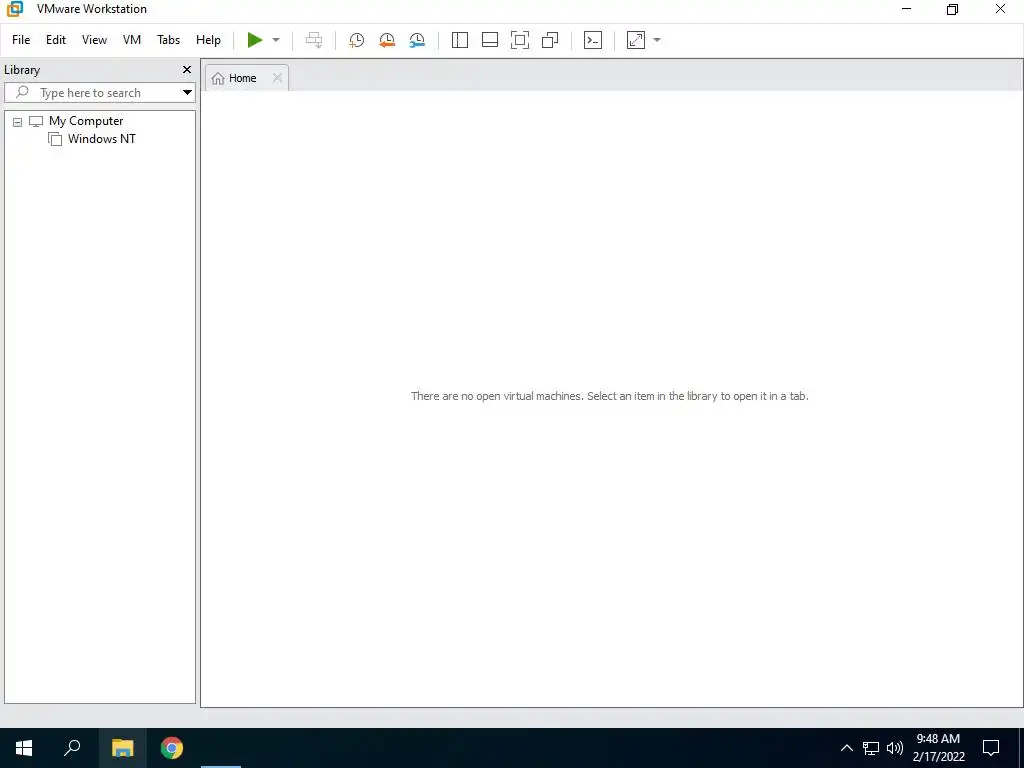Restore down the VMware Workstation window
1024x768 pixels.
pyautogui.click(x=952, y=9)
